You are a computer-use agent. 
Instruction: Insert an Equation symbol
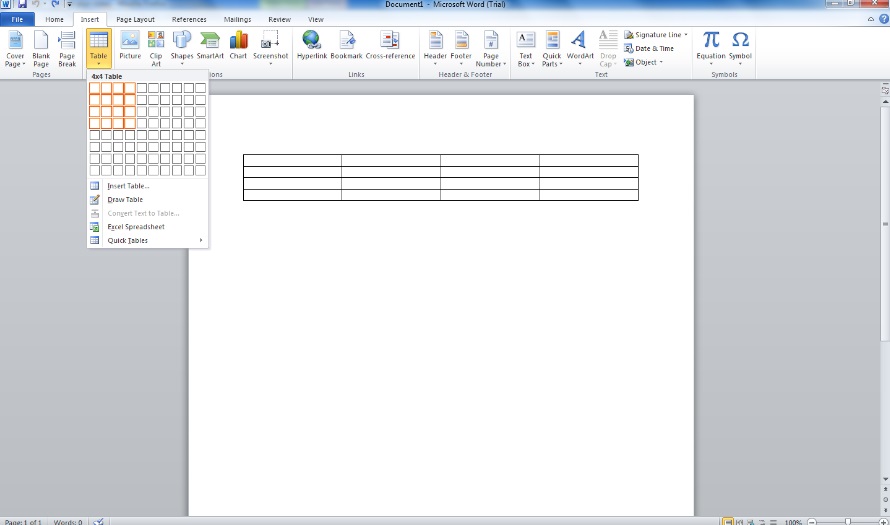click(x=711, y=46)
